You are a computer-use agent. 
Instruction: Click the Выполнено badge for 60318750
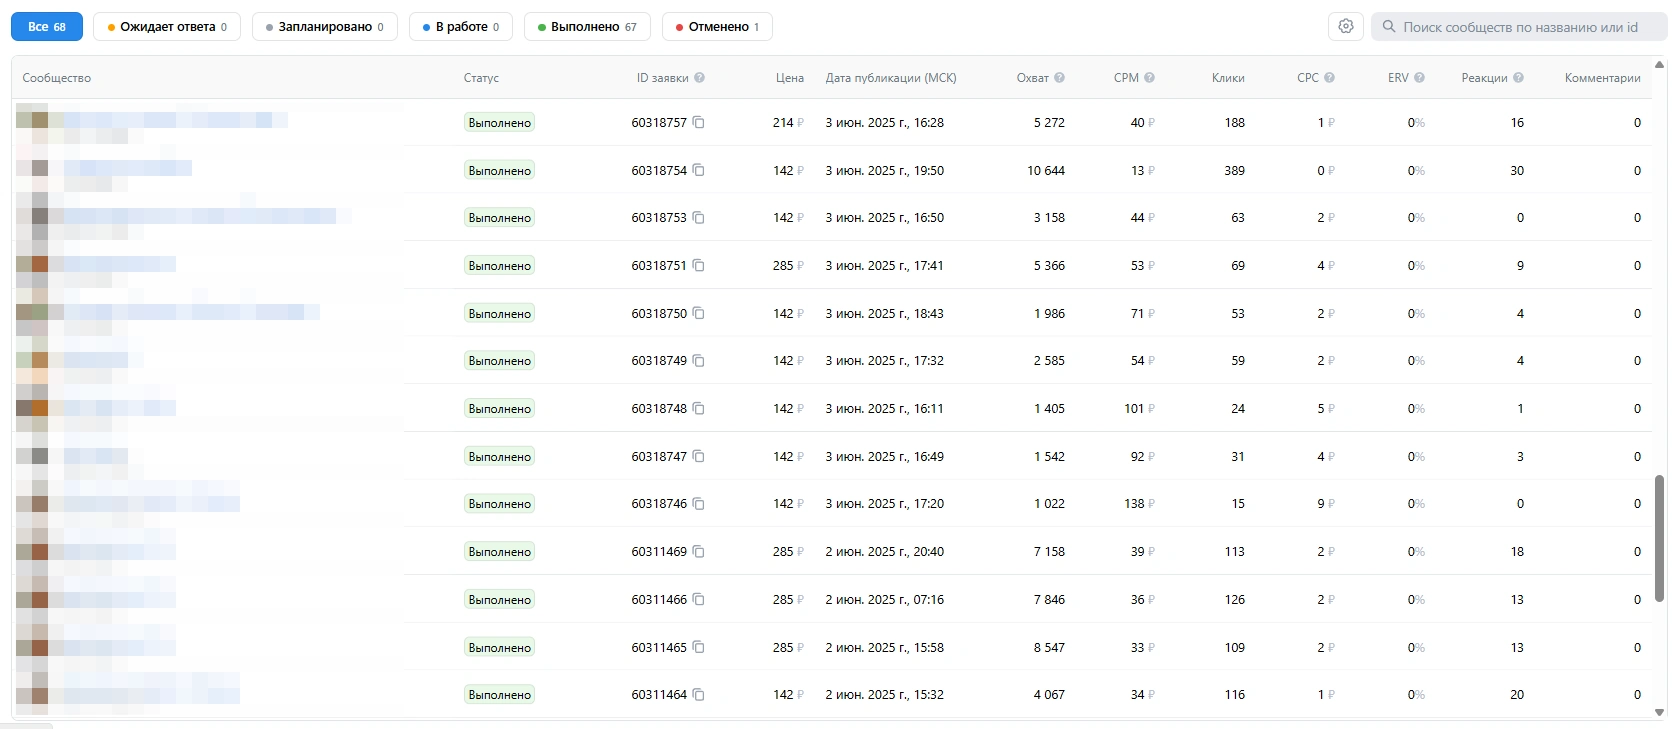(500, 314)
